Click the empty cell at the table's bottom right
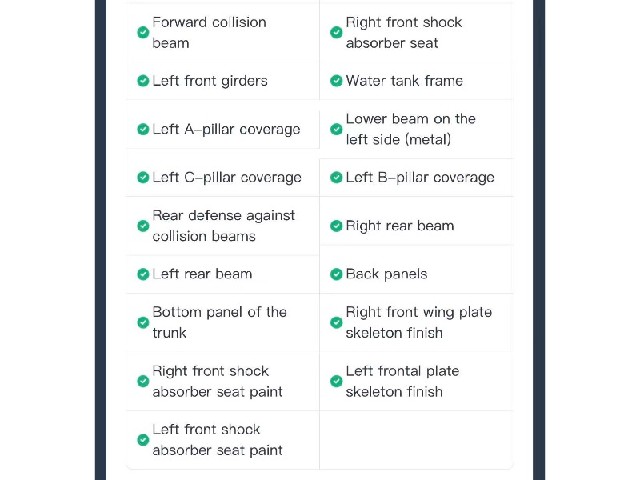The height and width of the screenshot is (480, 640). (416, 440)
